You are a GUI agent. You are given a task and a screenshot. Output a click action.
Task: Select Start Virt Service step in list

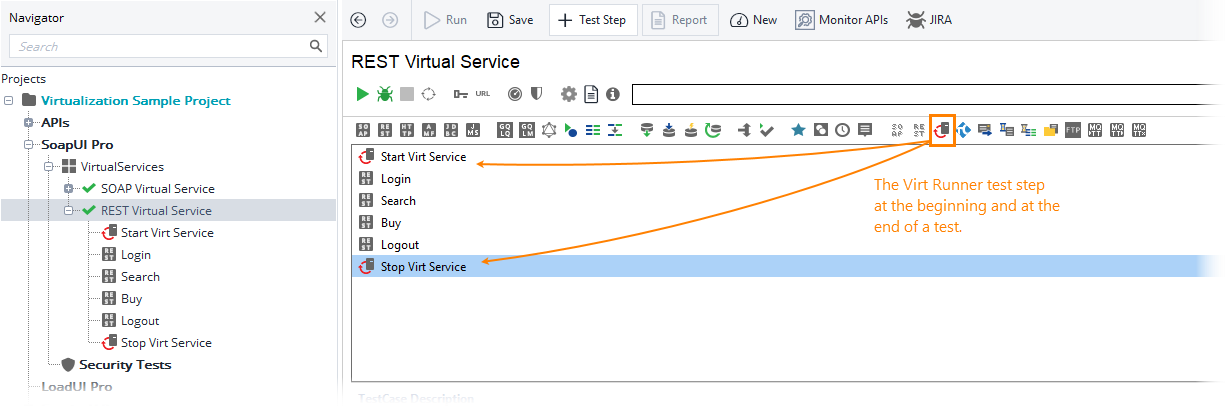tap(423, 157)
